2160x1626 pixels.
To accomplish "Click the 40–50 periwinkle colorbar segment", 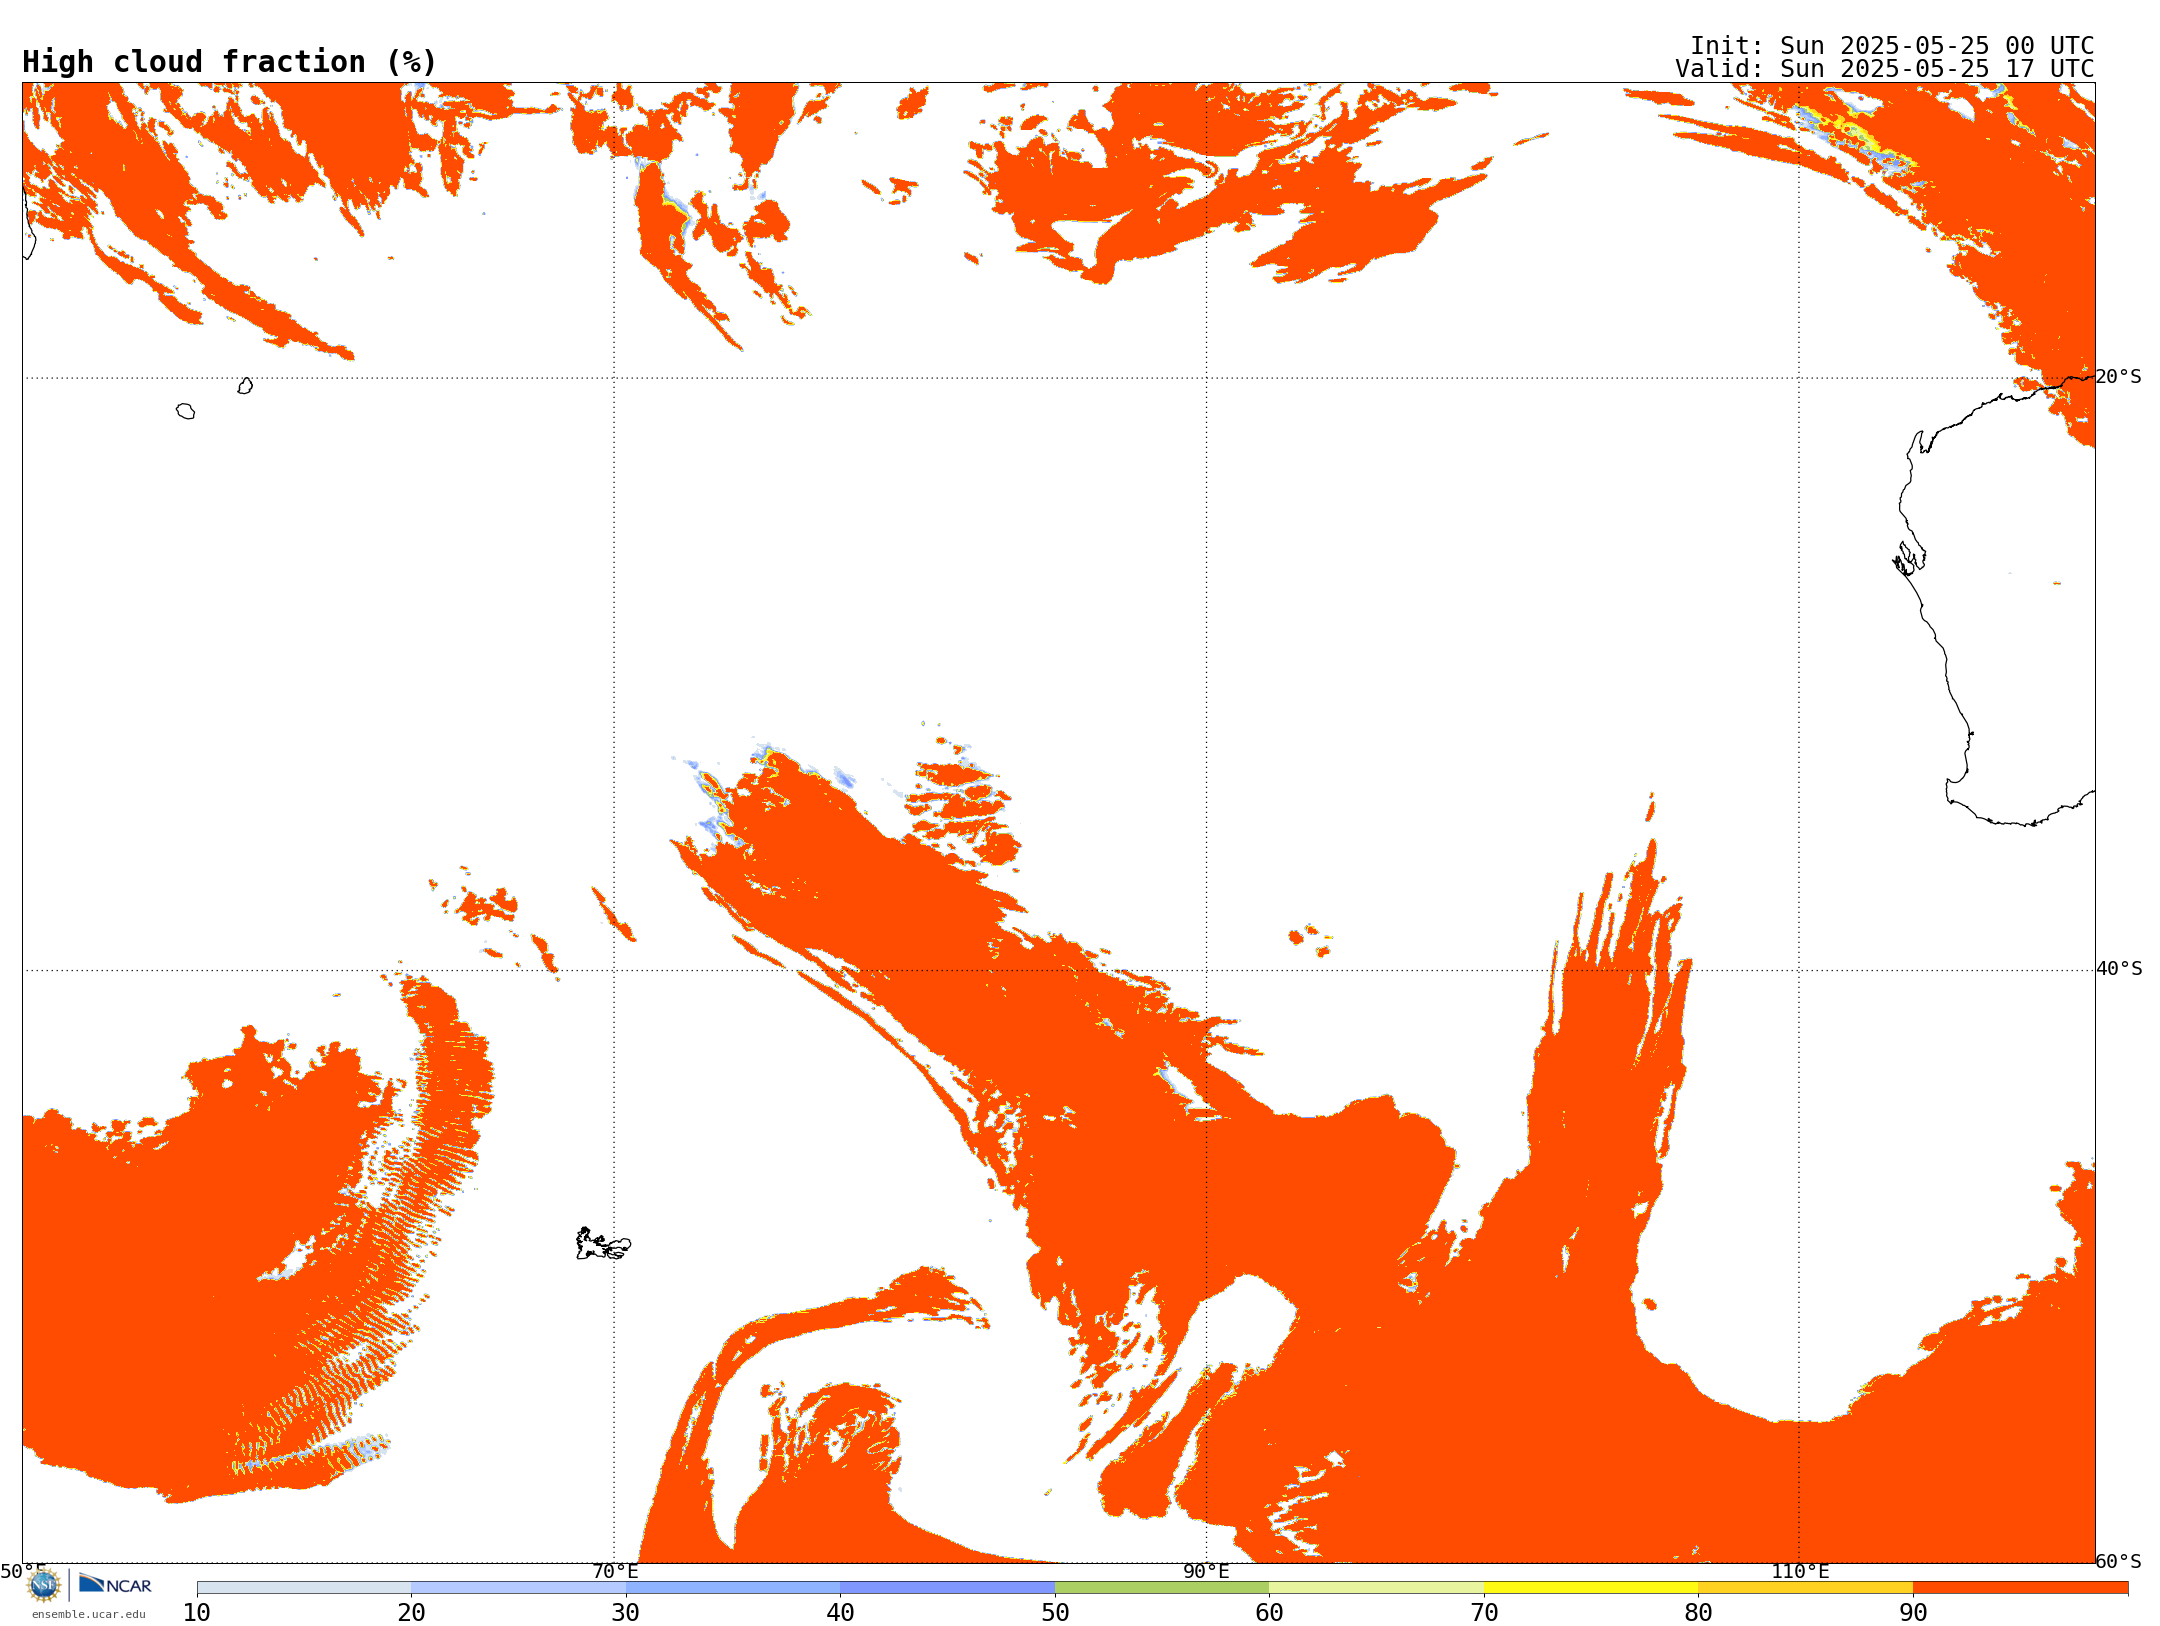I will [947, 1588].
